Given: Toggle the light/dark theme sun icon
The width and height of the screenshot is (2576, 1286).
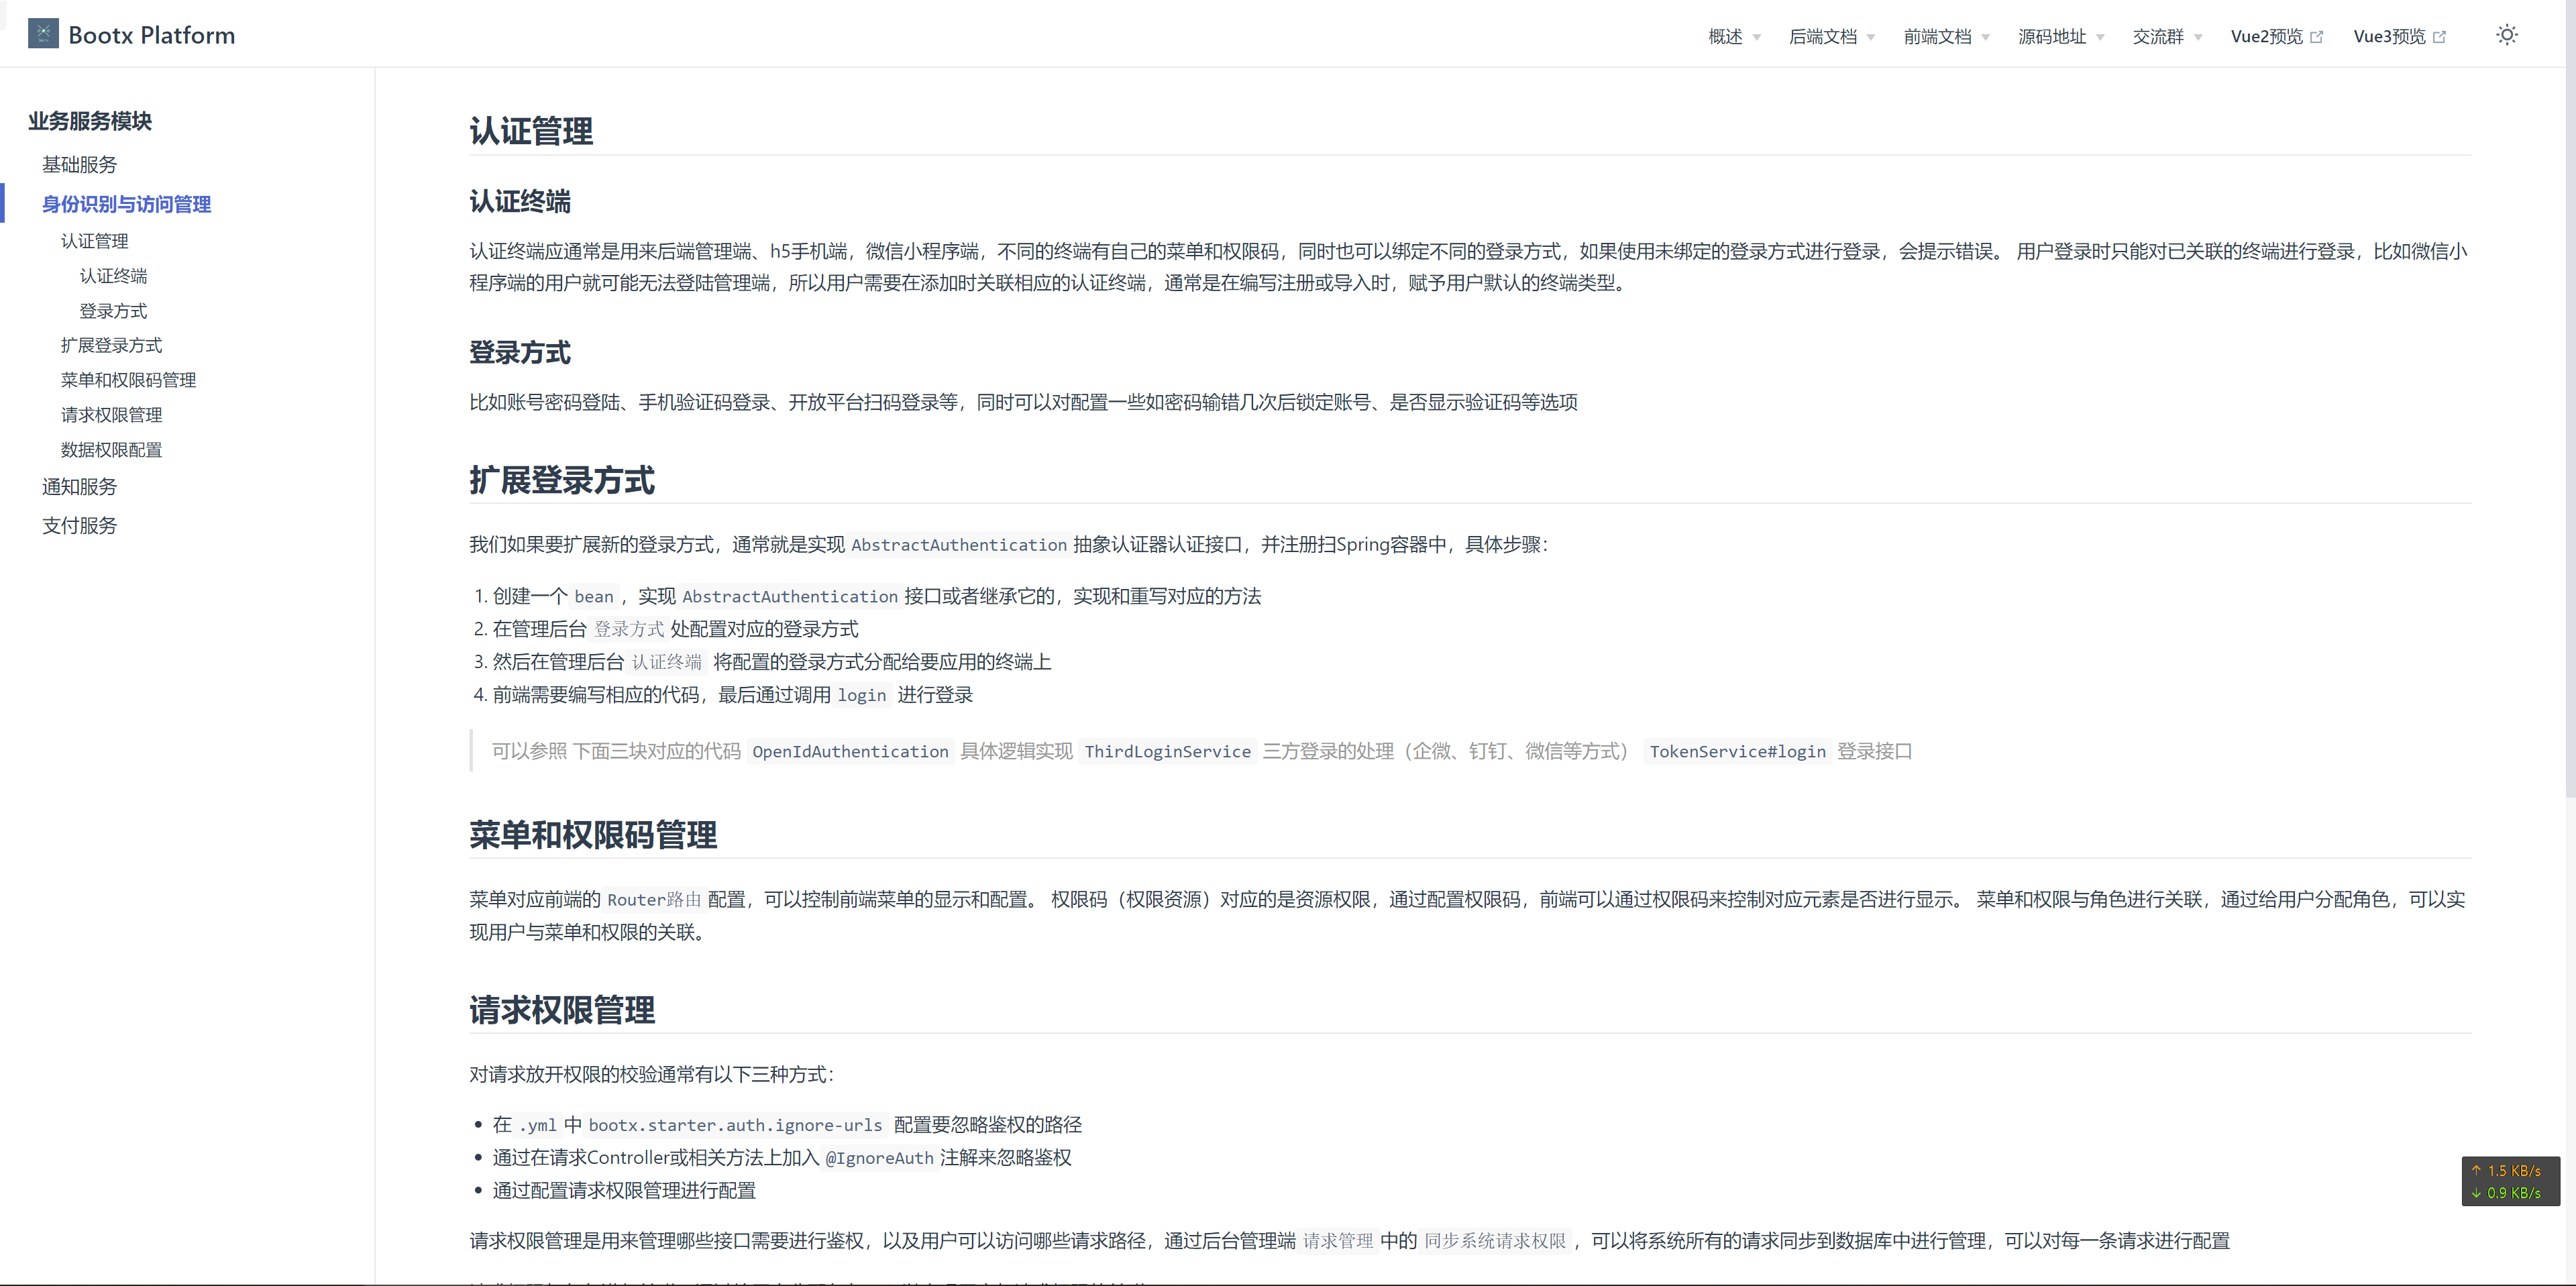Looking at the screenshot, I should (2506, 35).
